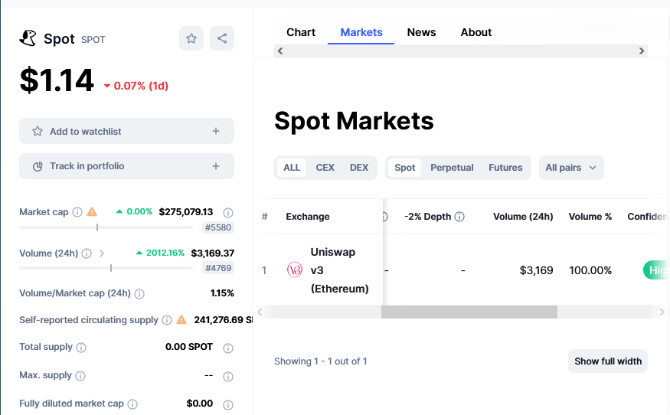Click Self-reported circulating supply info icon
The height and width of the screenshot is (415, 670).
click(x=167, y=320)
